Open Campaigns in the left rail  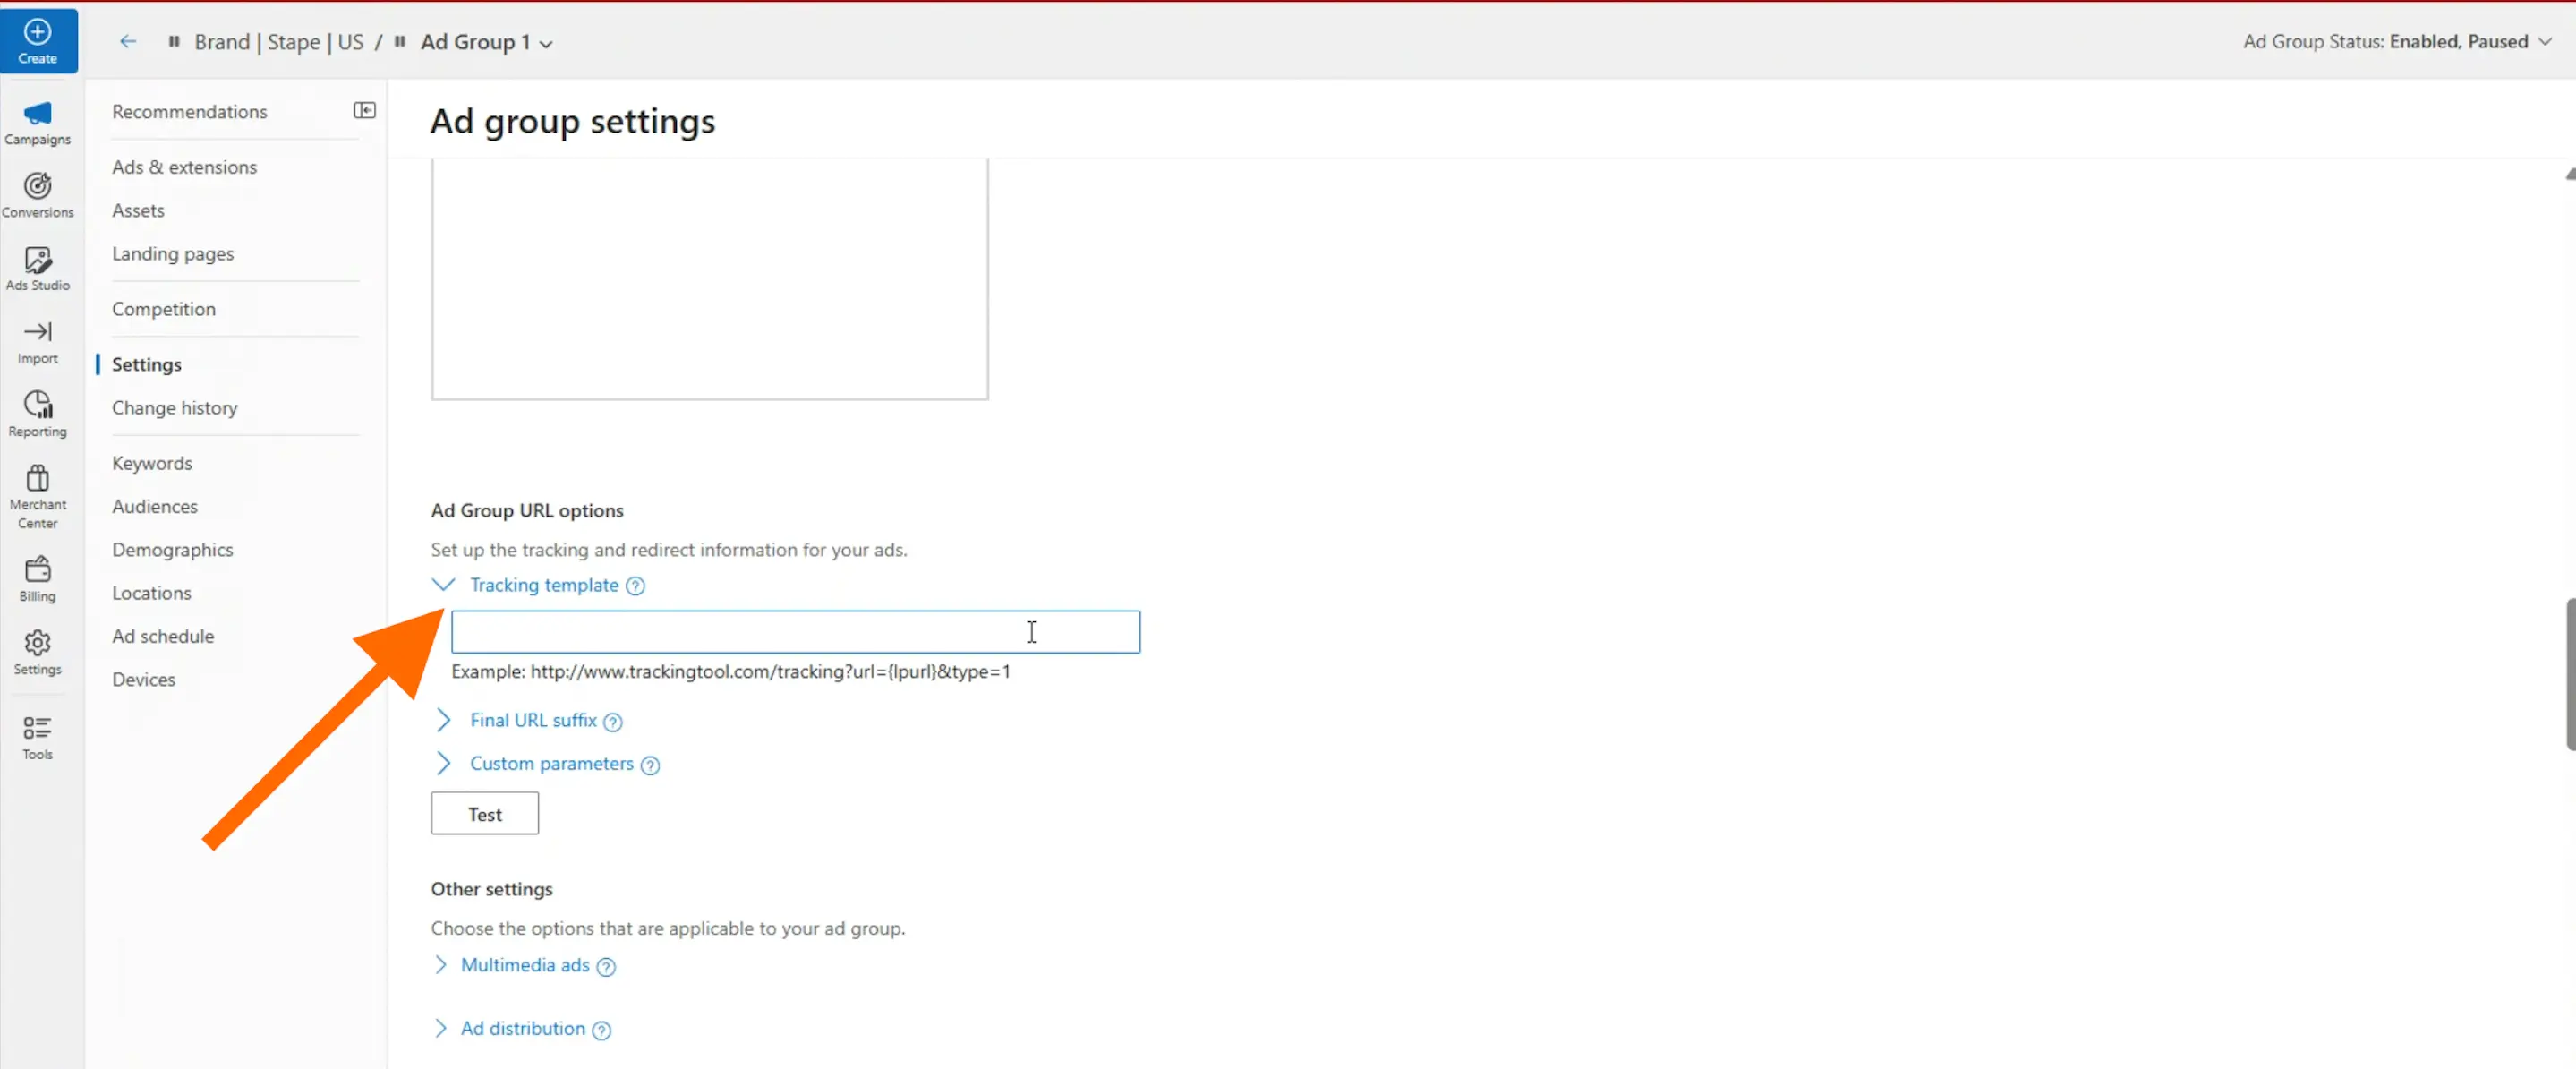(x=38, y=123)
